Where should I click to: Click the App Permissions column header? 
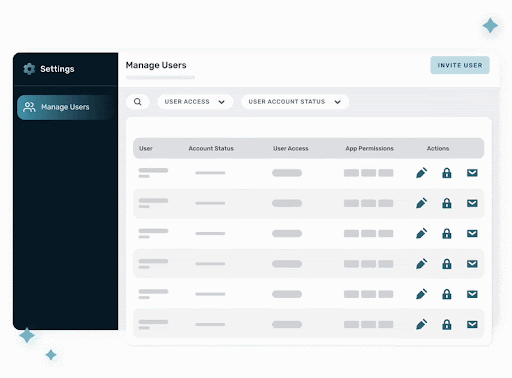pos(369,148)
